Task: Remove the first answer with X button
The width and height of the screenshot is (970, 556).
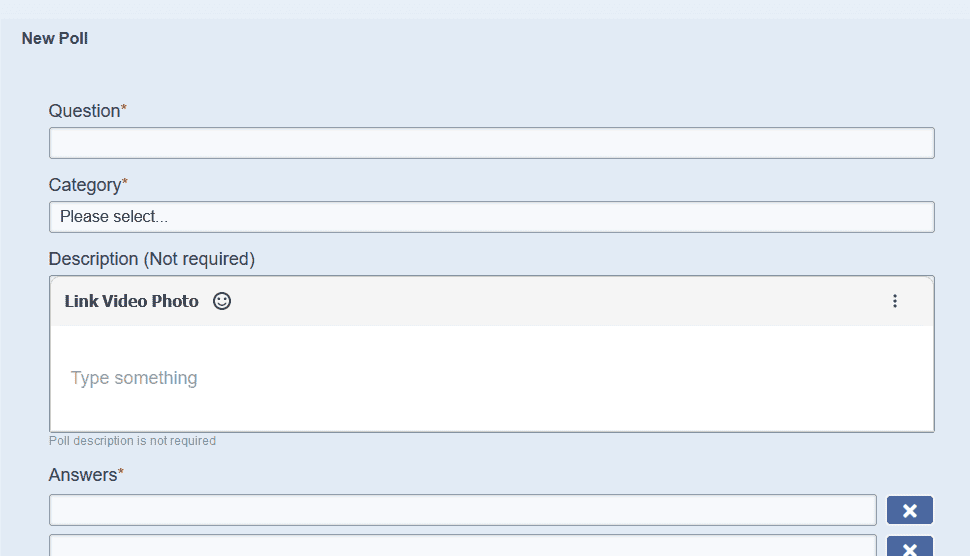Action: [909, 510]
